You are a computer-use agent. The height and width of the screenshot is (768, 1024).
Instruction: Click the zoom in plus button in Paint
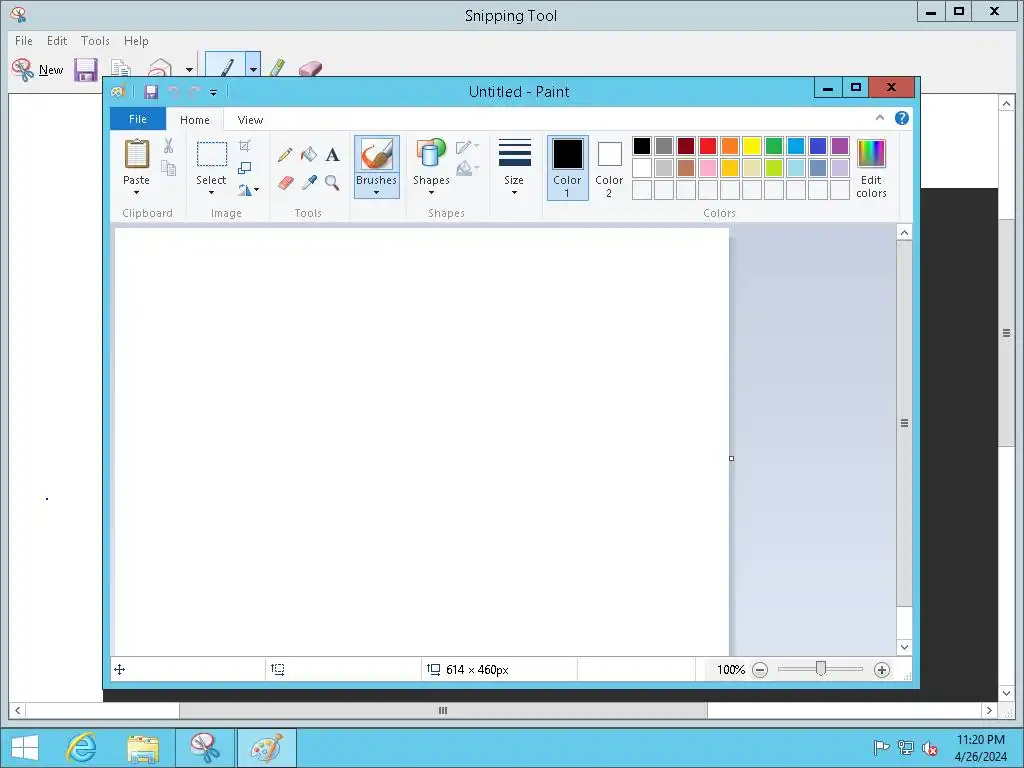point(882,670)
